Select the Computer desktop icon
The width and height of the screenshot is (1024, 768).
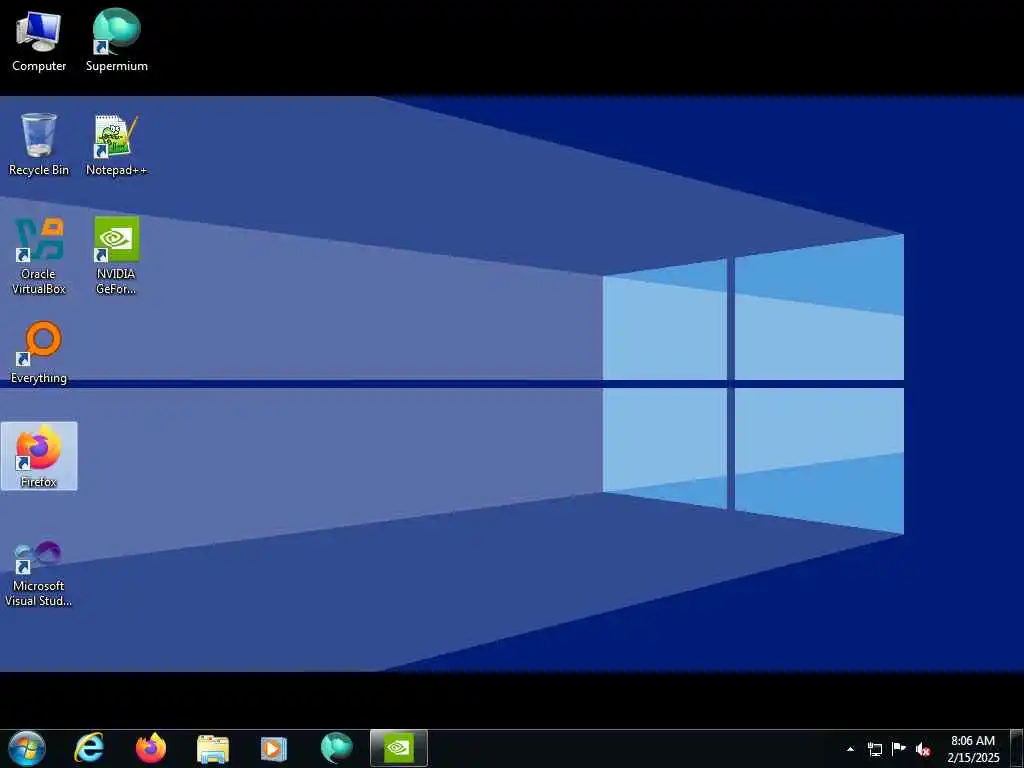point(39,40)
